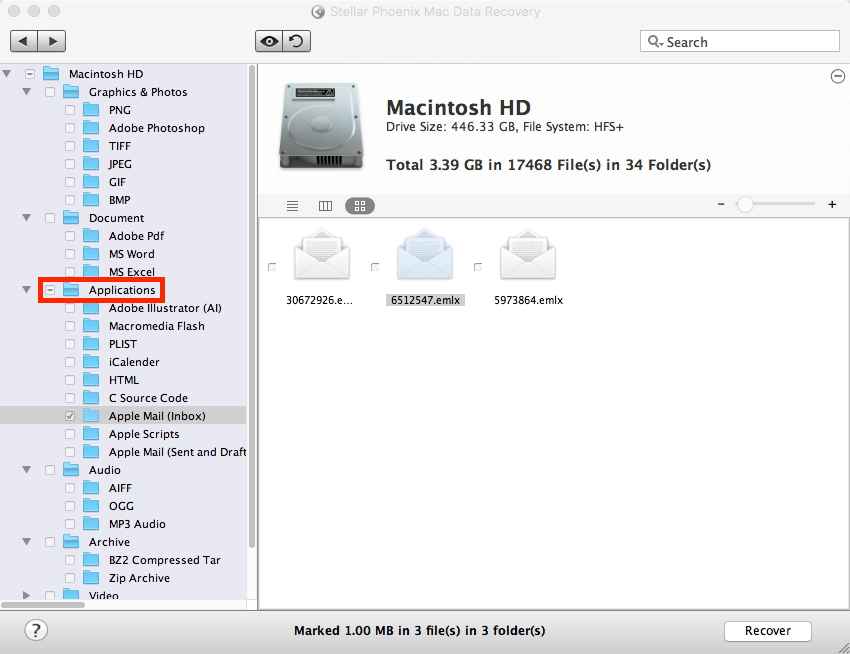
Task: Check the JPEG folder checkbox
Action: pyautogui.click(x=70, y=164)
